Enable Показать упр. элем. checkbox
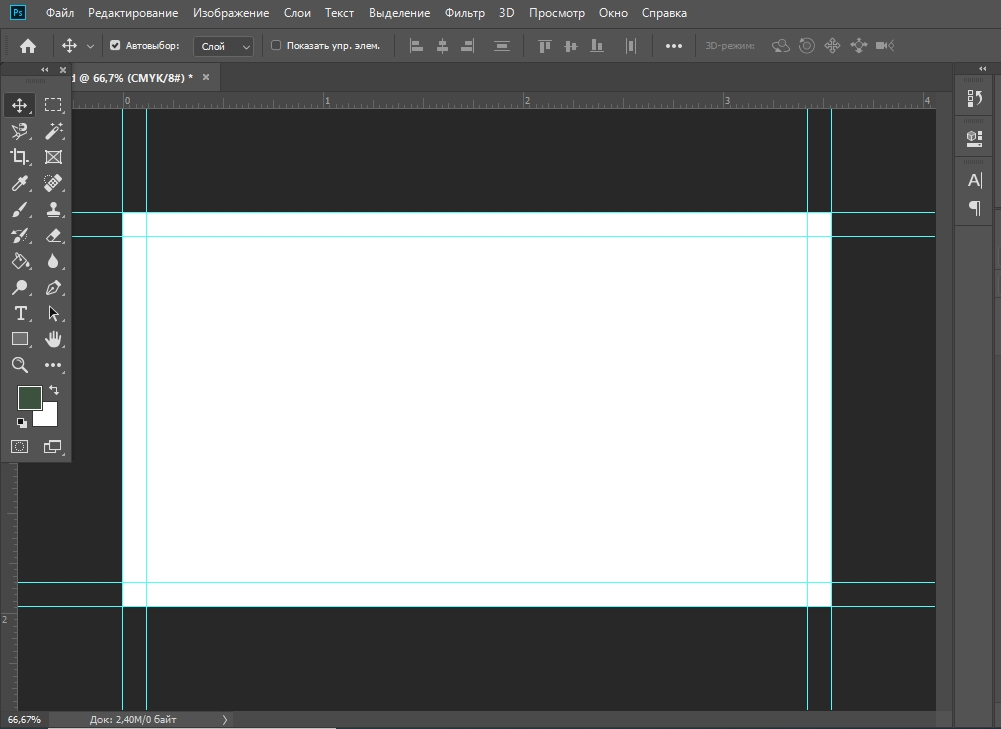Image resolution: width=1001 pixels, height=729 pixels. point(277,46)
